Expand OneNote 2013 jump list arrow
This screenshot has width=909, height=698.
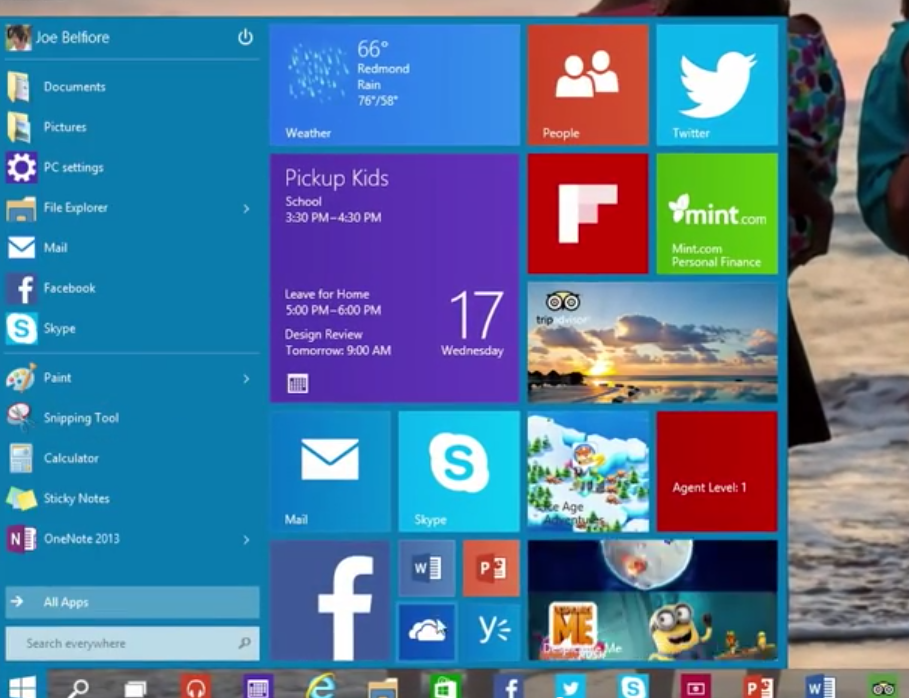point(246,540)
